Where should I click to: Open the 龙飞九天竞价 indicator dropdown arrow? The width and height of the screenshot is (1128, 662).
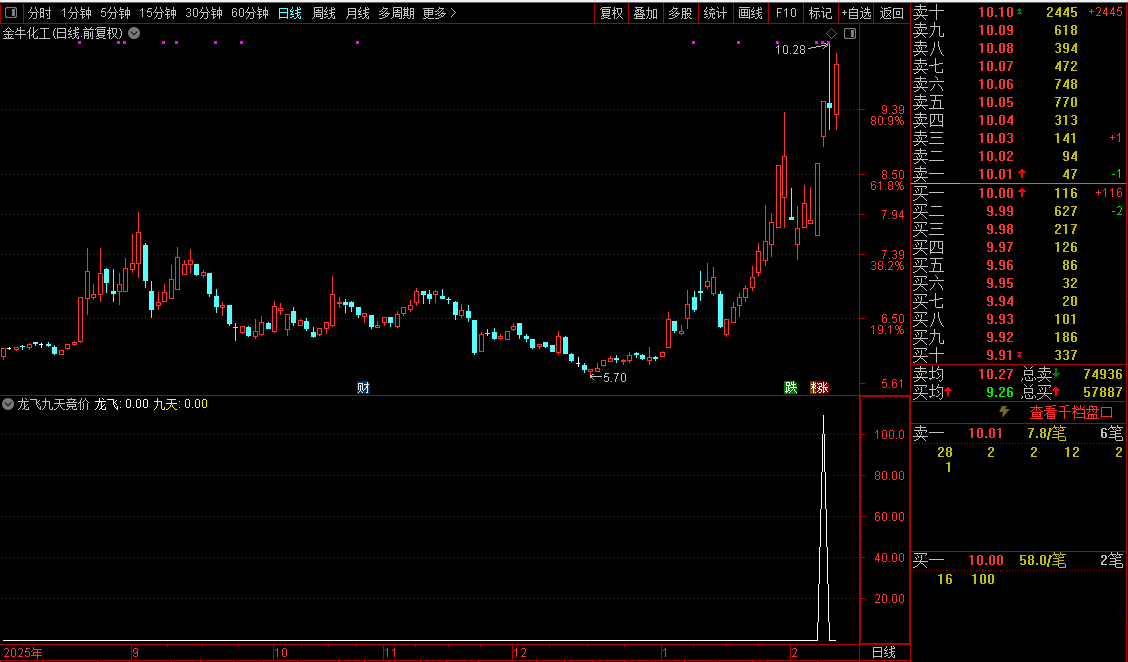point(8,404)
